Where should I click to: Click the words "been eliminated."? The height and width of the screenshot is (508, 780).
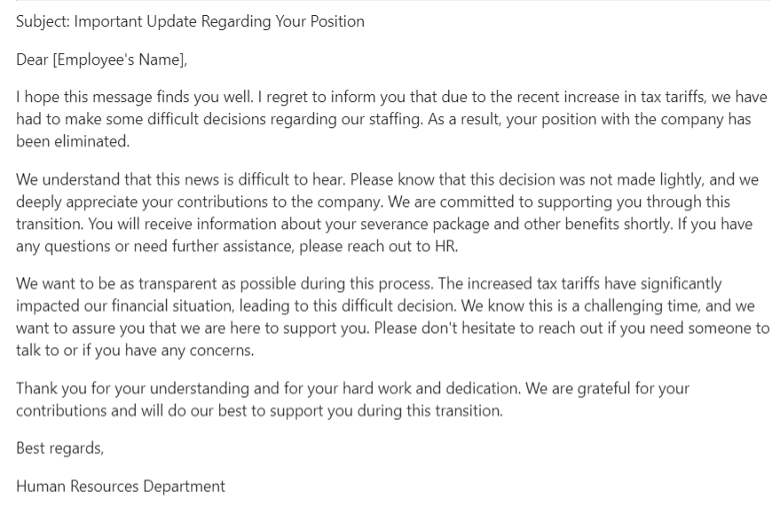point(73,141)
